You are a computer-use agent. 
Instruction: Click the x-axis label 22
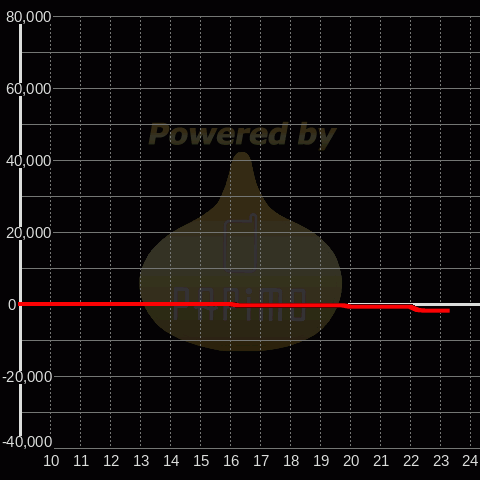pos(411,461)
